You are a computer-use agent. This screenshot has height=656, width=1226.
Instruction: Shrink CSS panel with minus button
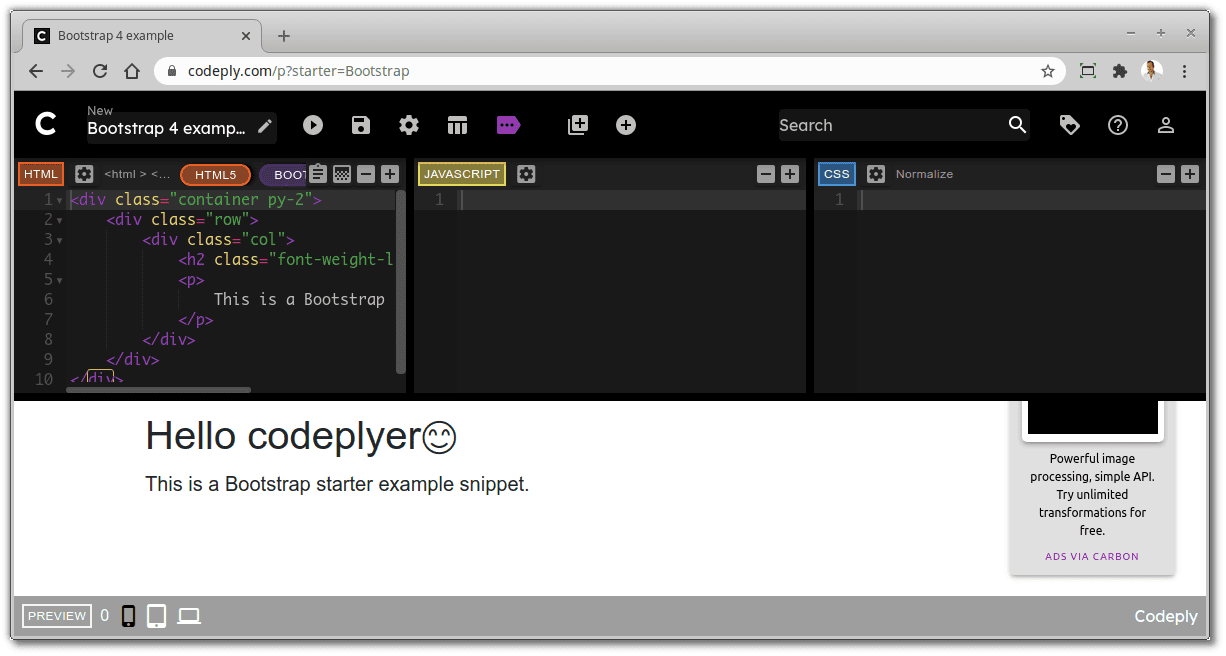coord(1166,174)
